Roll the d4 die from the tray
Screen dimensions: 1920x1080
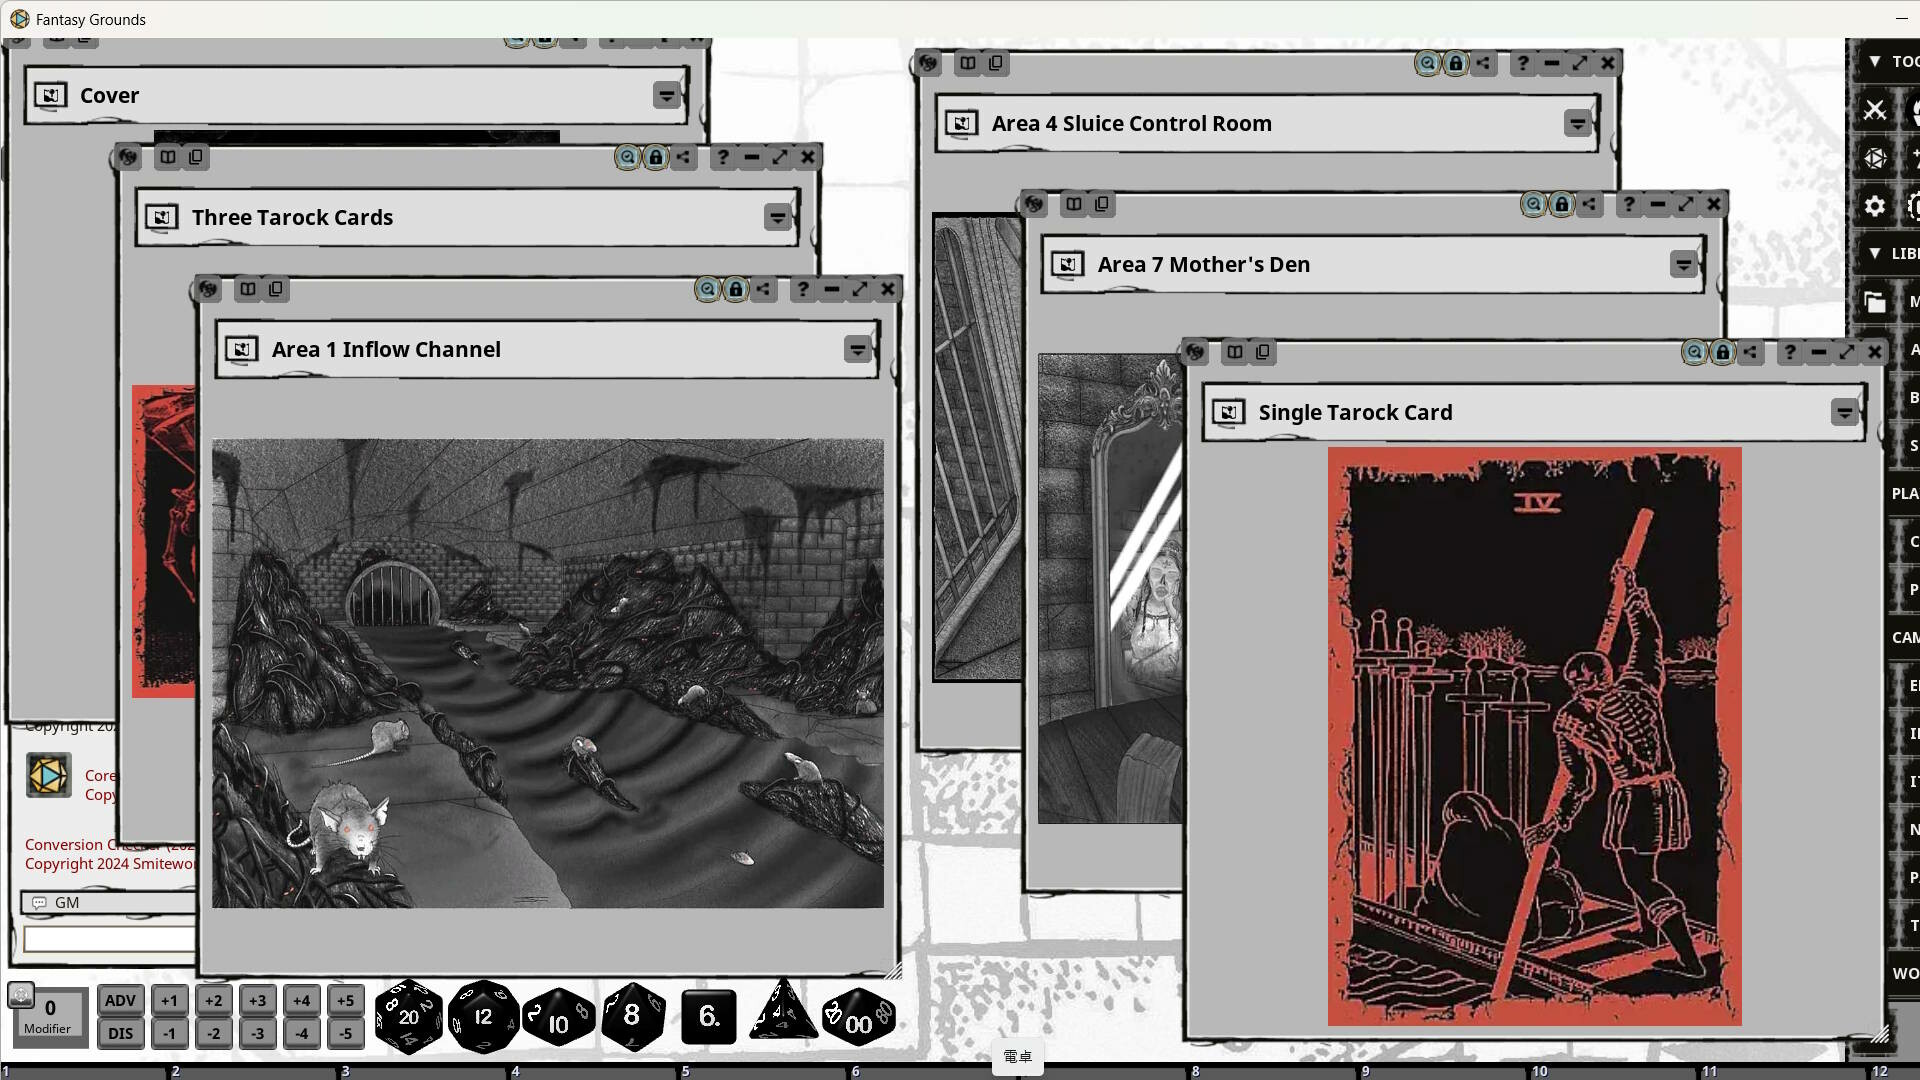point(782,1016)
